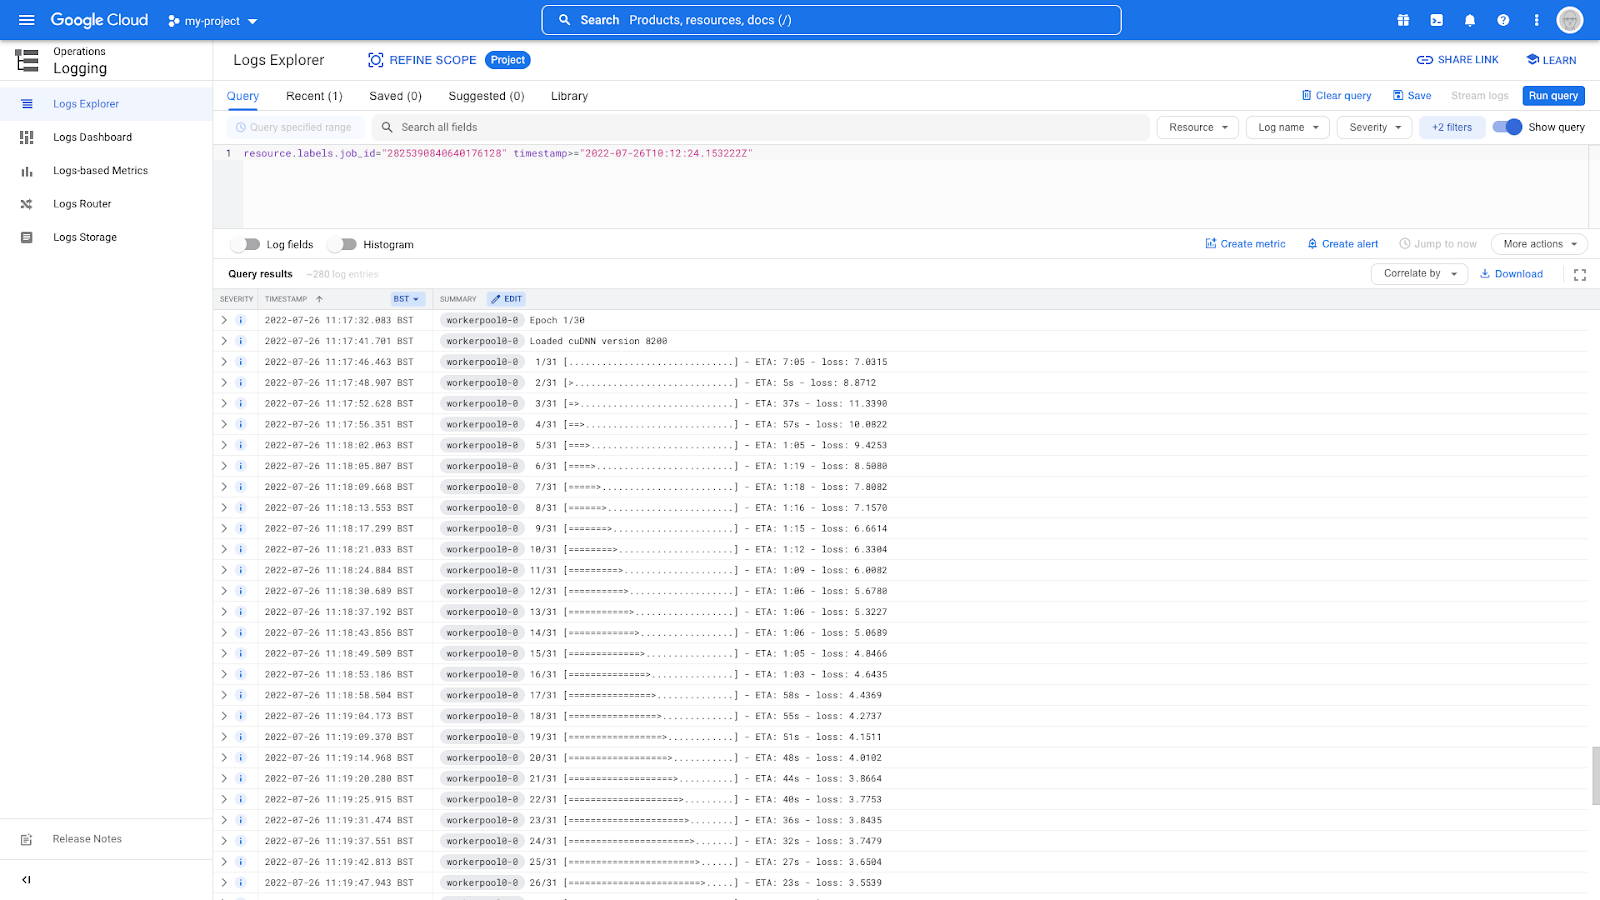Click the Edit summary pencil button

506,299
